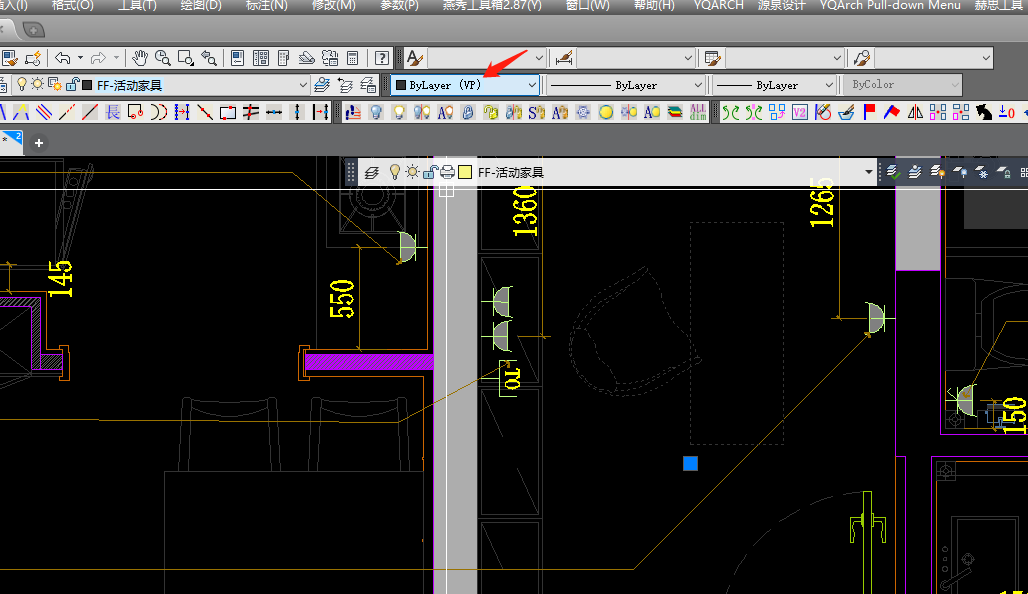Expand the text style dropdown
The image size is (1028, 594).
click(x=539, y=58)
